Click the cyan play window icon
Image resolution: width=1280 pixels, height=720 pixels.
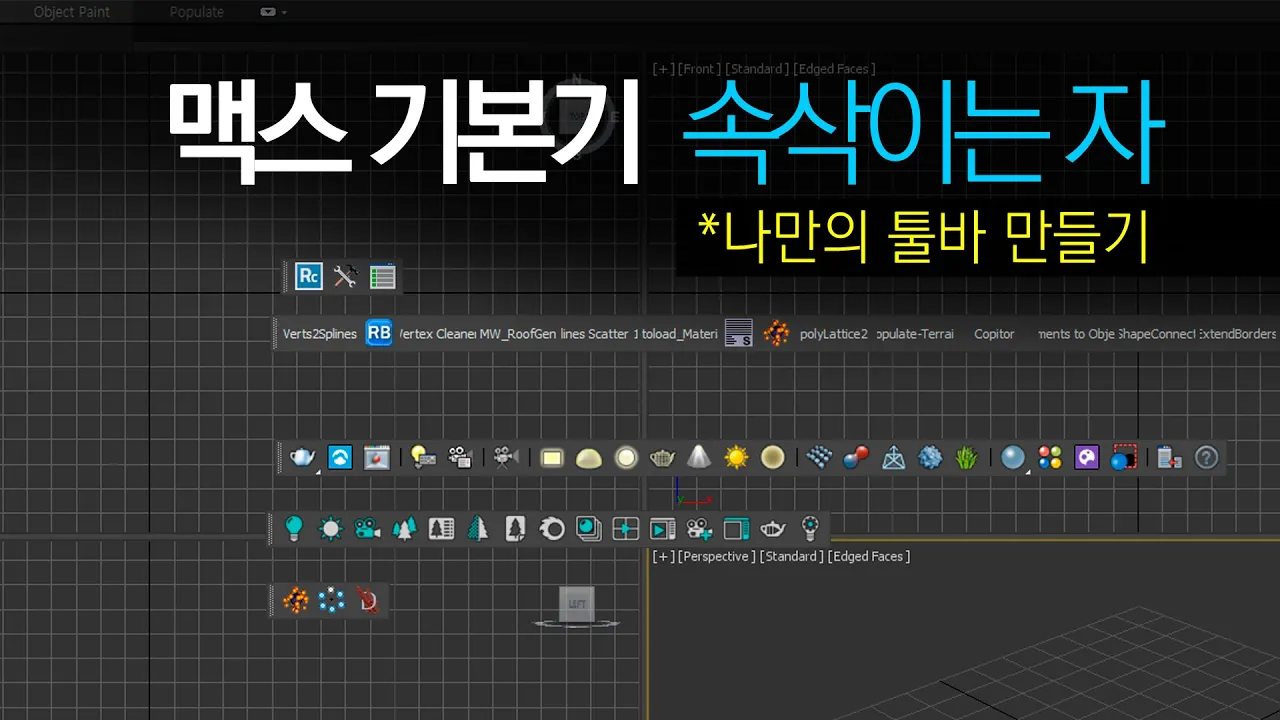click(663, 528)
